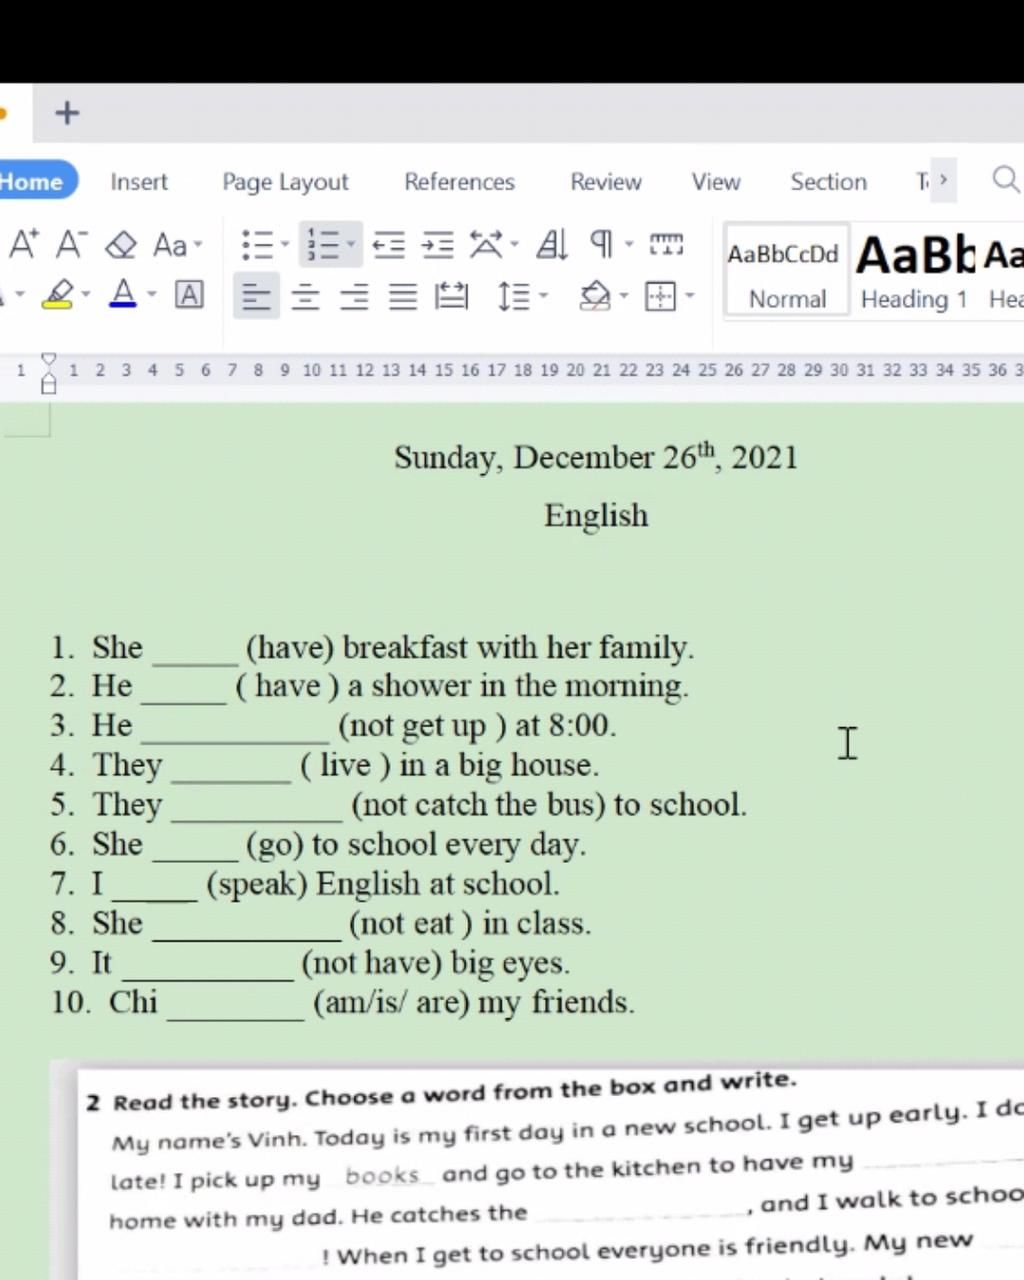Open the Change Case Aa menu
This screenshot has height=1280, width=1024.
coord(177,244)
